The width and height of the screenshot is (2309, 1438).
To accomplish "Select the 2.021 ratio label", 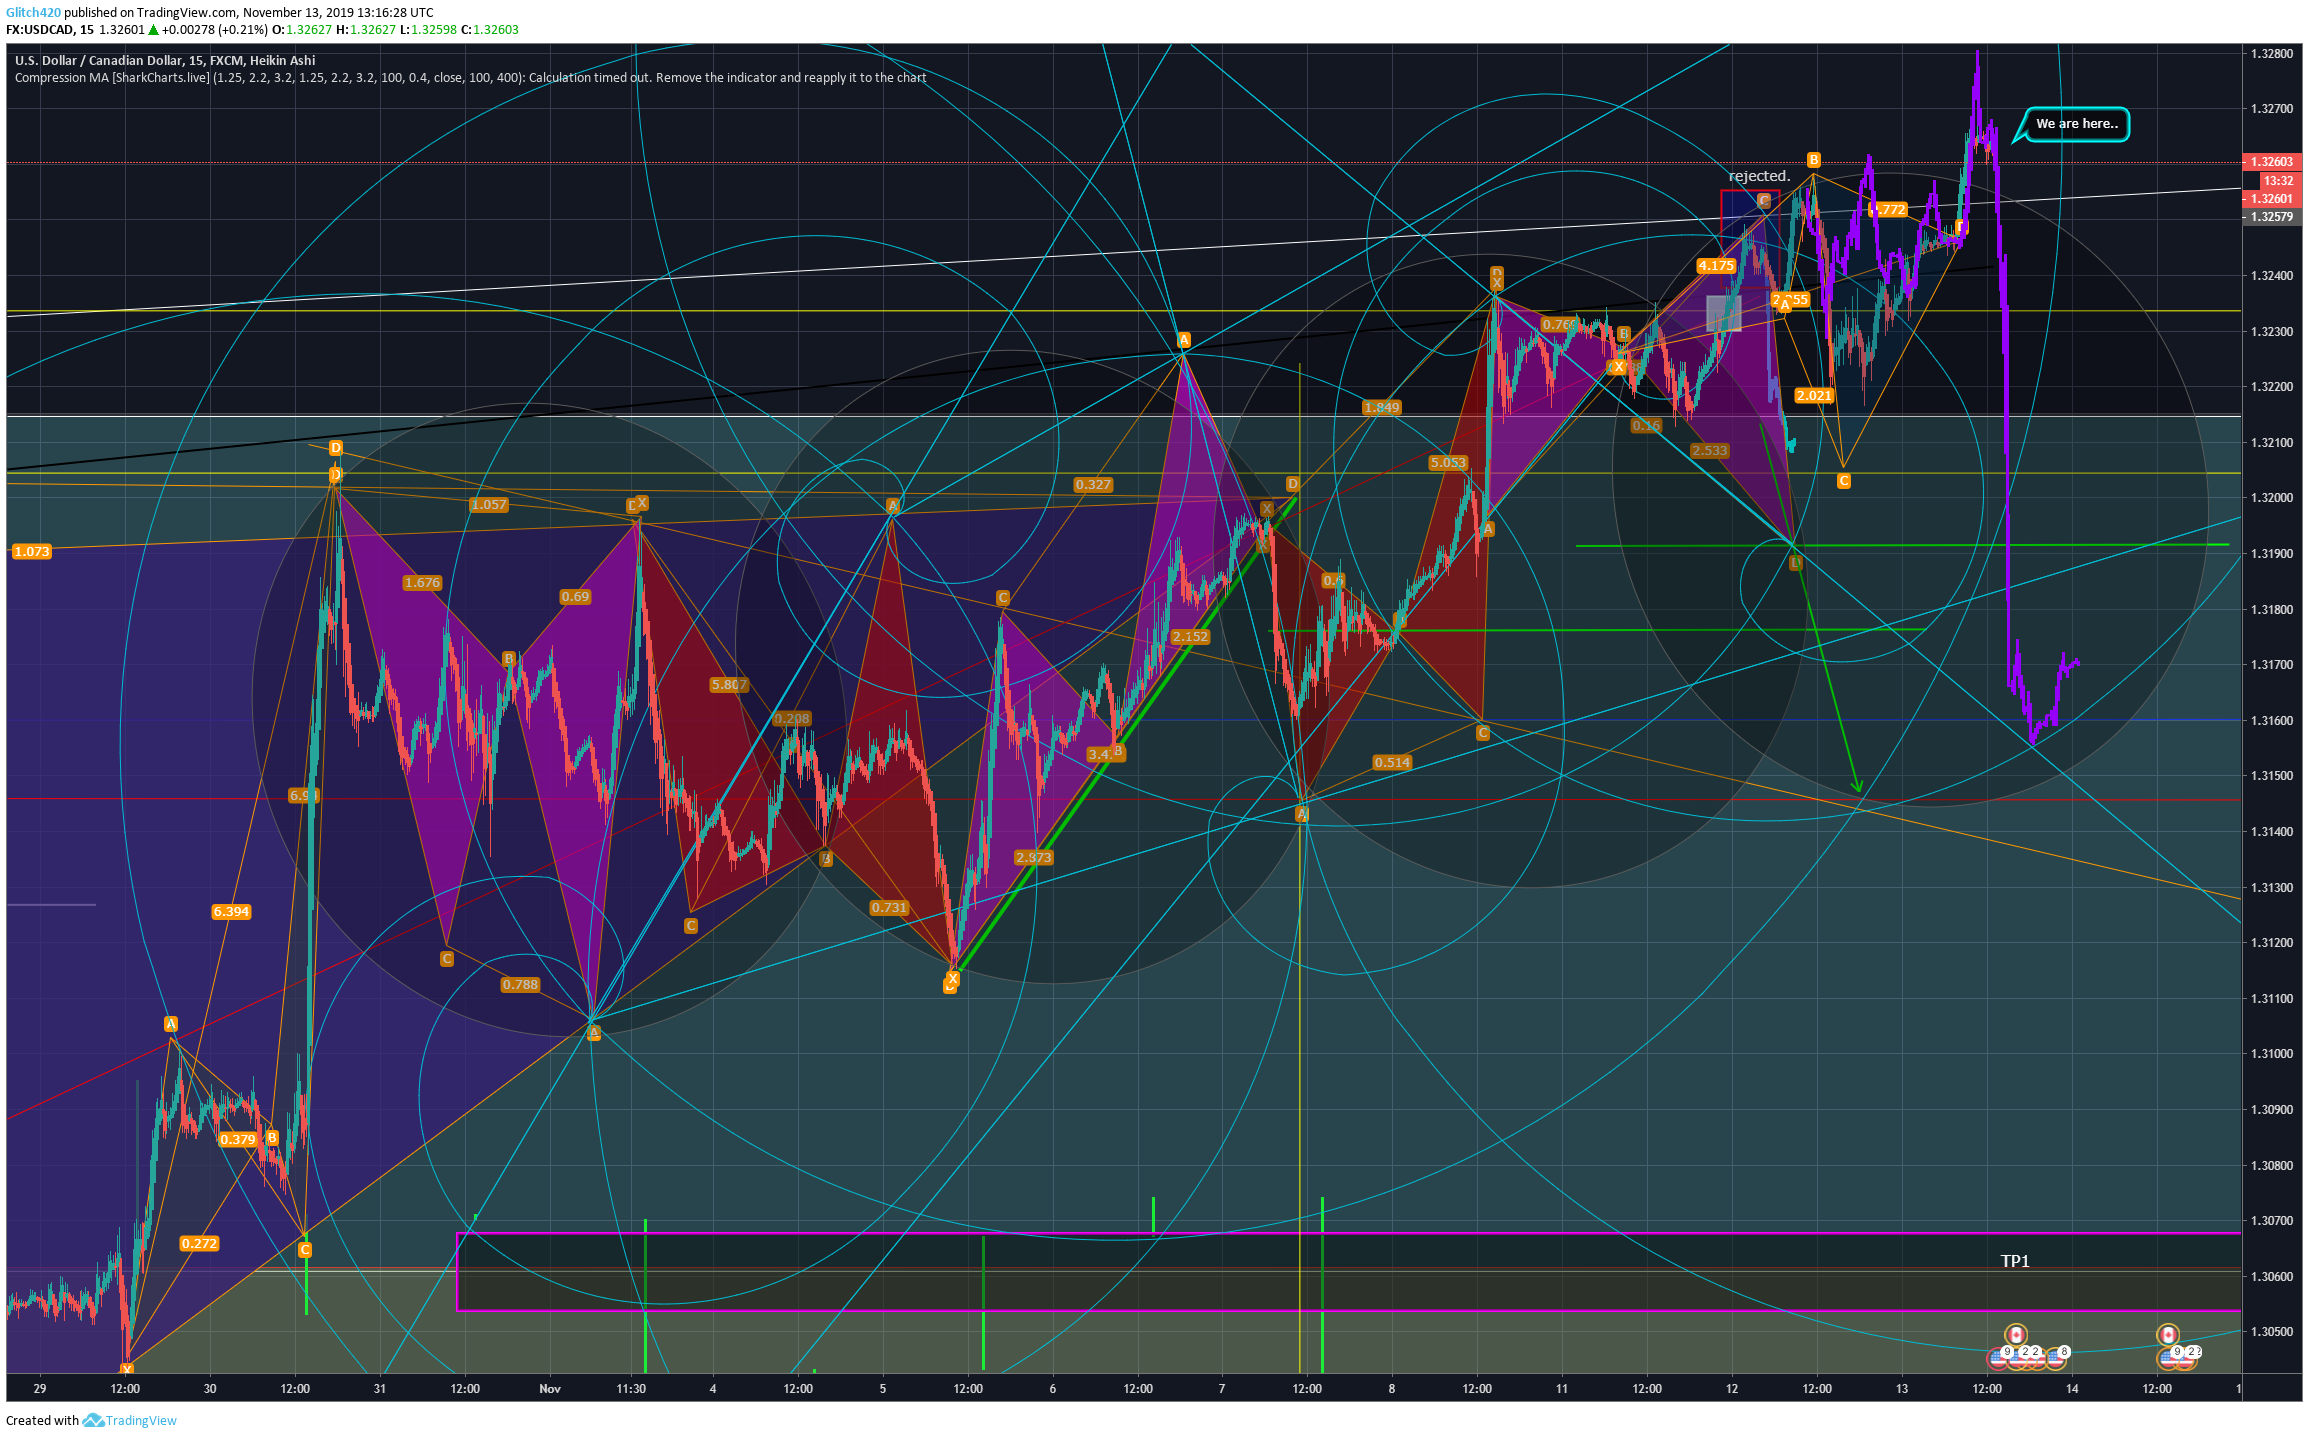I will pos(1814,395).
